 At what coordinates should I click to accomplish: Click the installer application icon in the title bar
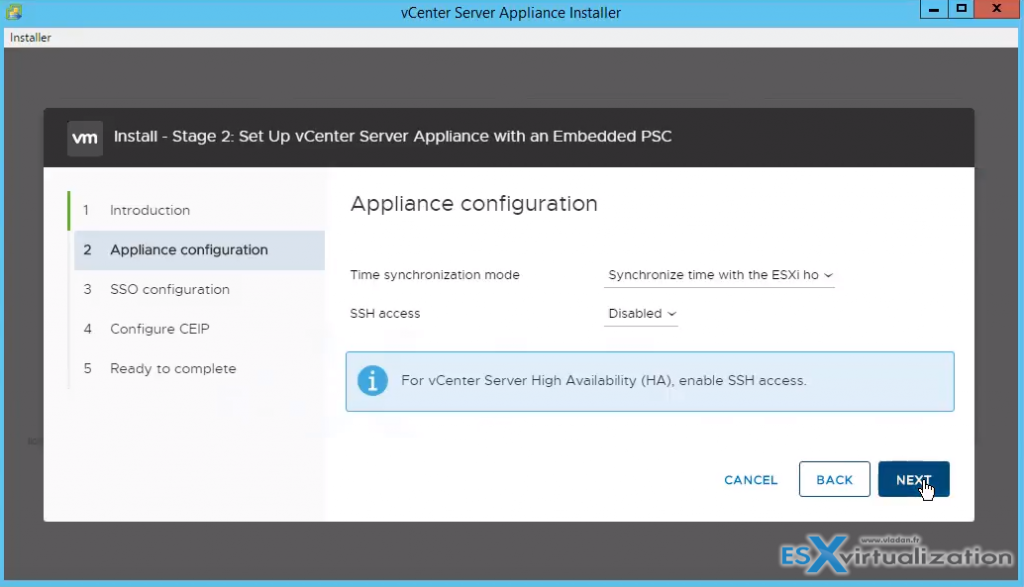coord(14,12)
